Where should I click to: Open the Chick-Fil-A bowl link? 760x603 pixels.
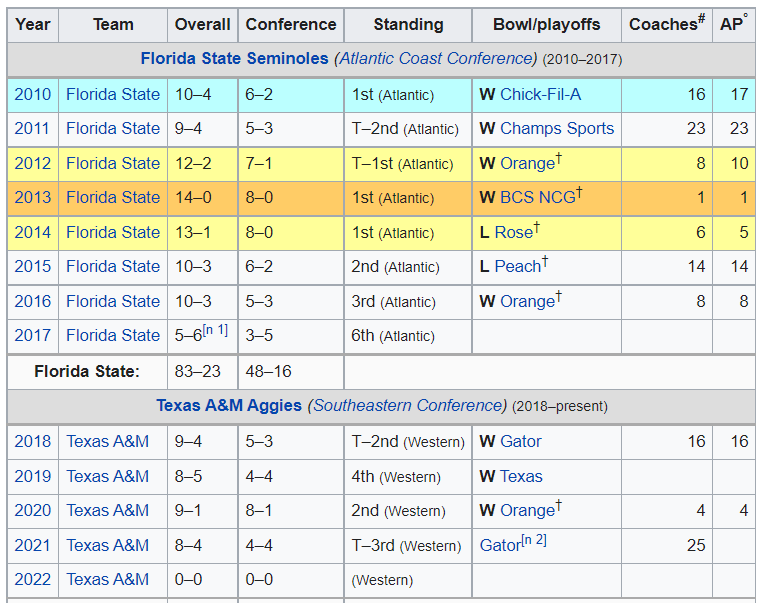(x=540, y=95)
